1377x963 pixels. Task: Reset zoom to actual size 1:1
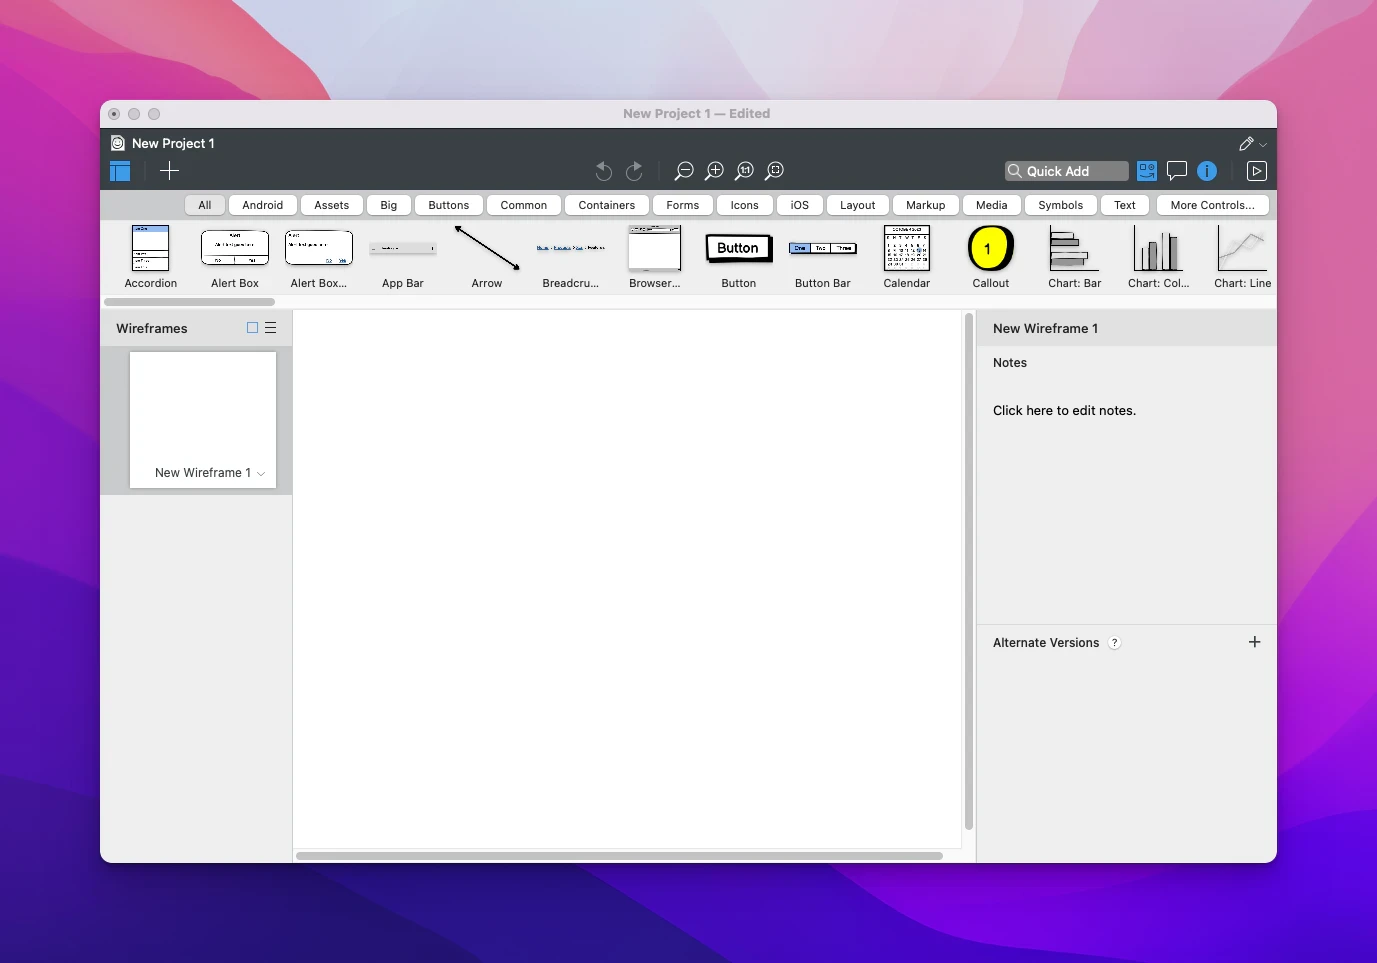click(744, 171)
